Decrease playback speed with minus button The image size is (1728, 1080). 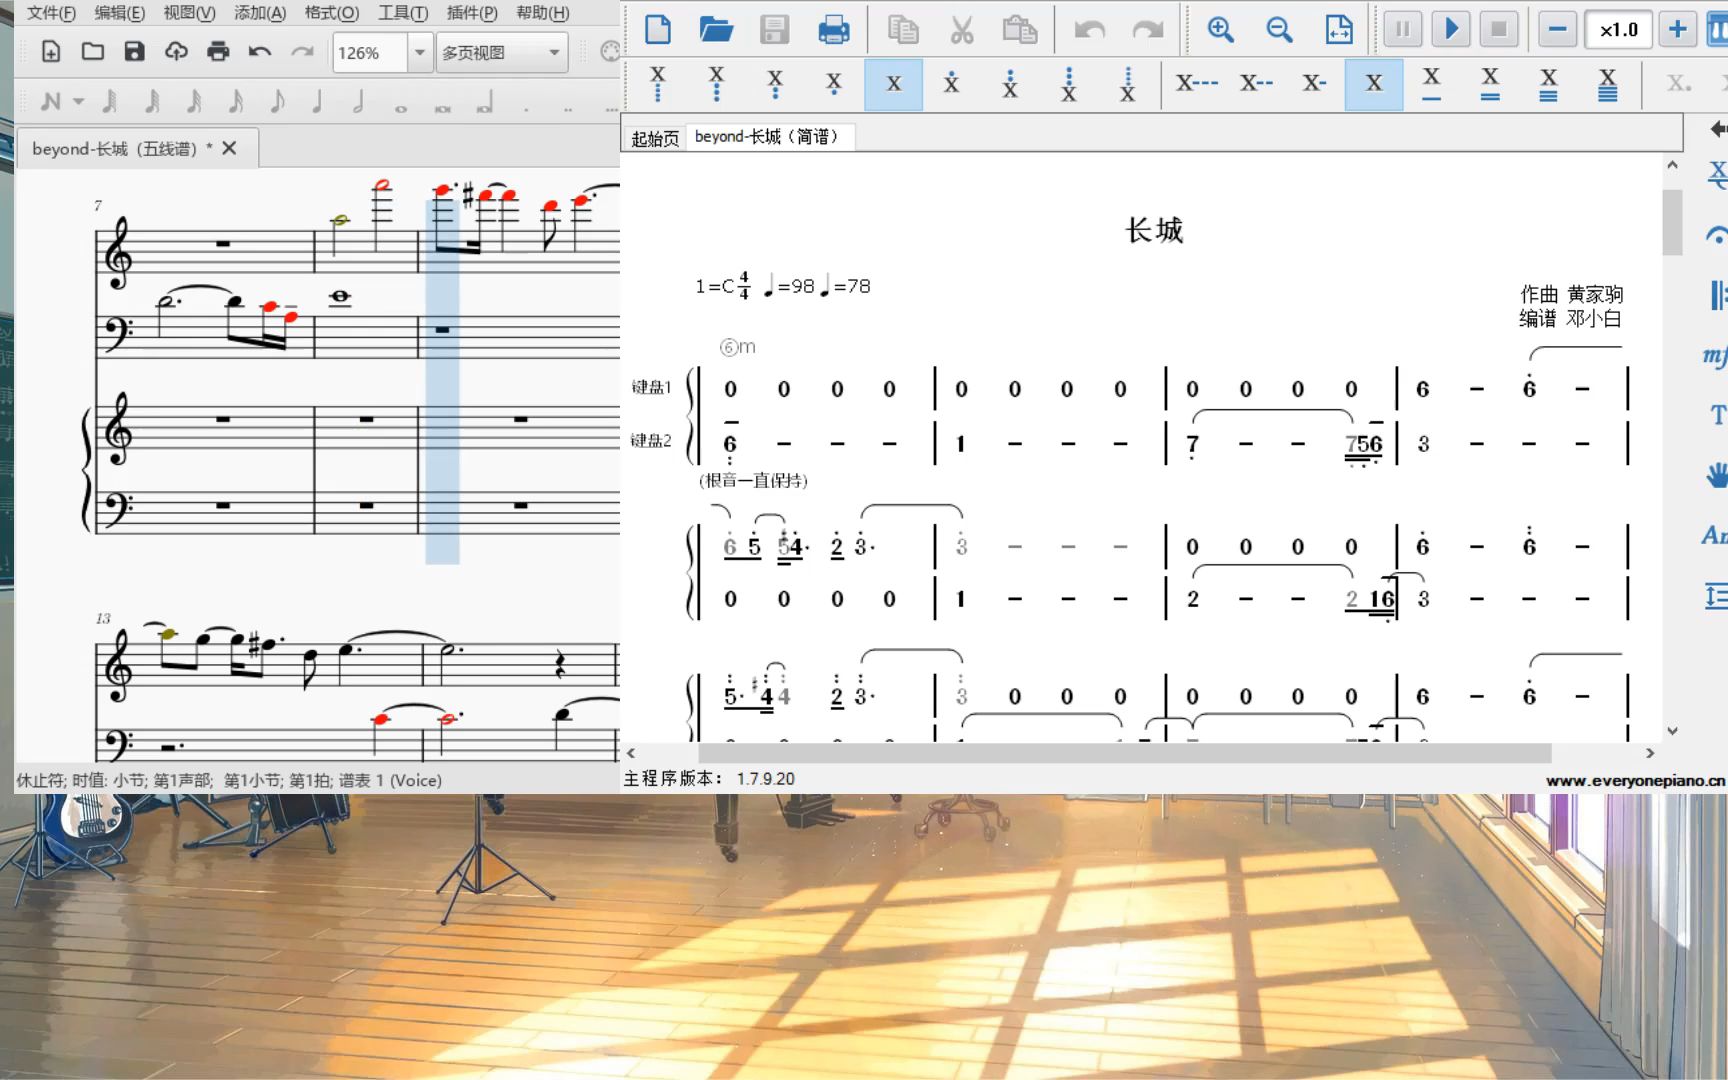click(x=1557, y=29)
